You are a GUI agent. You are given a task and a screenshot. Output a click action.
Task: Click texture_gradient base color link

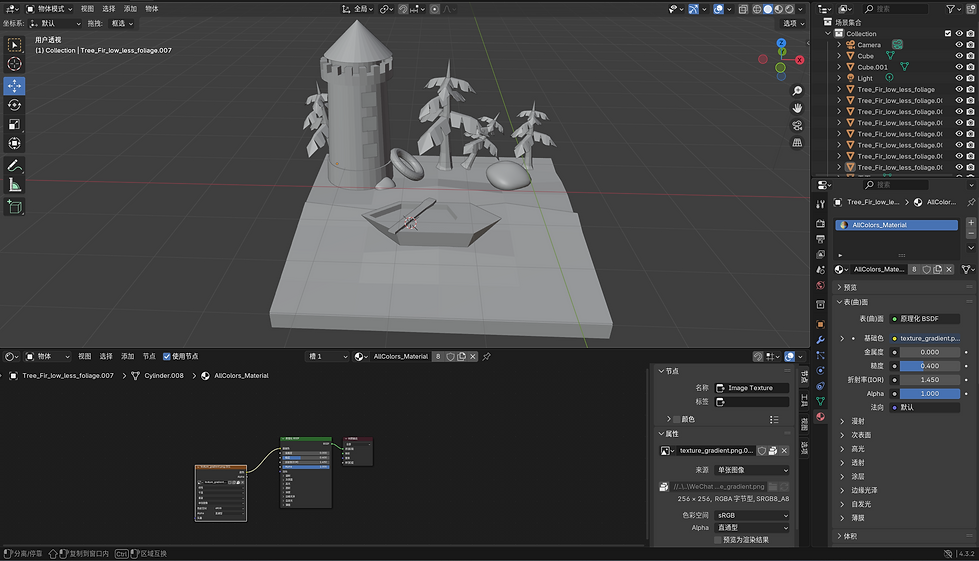coord(925,338)
